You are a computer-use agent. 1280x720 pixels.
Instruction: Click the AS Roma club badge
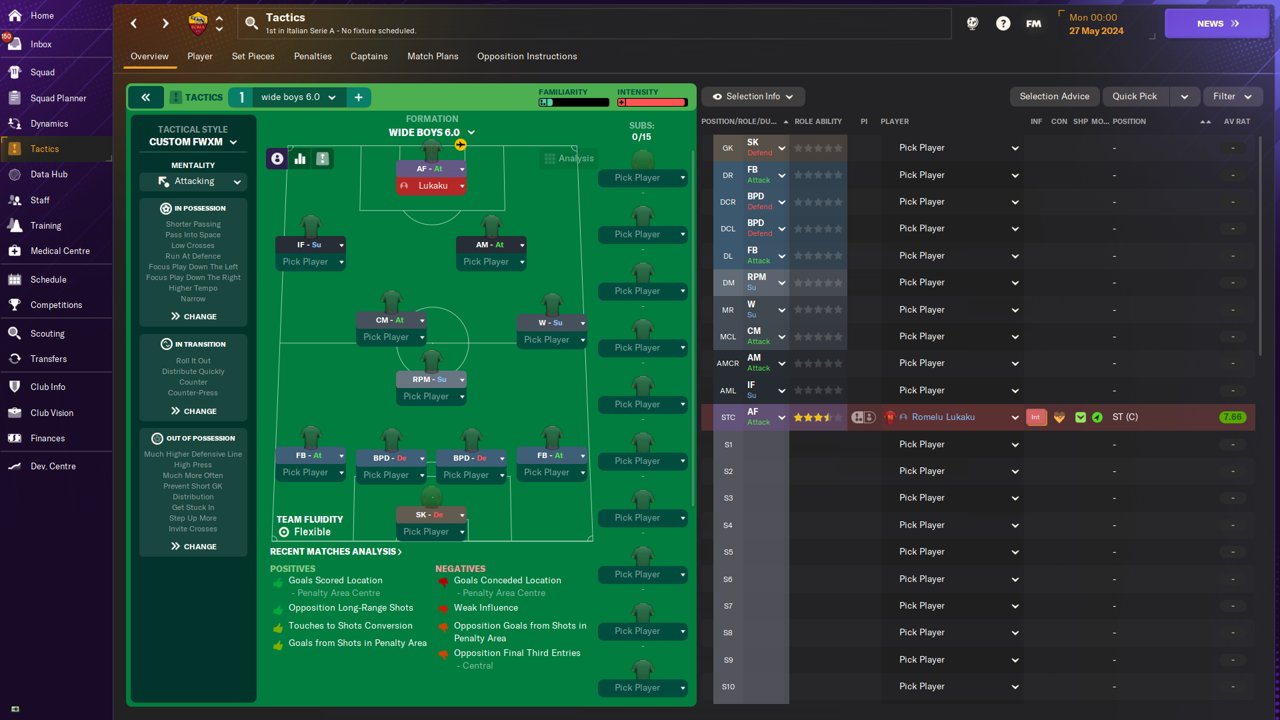197,23
